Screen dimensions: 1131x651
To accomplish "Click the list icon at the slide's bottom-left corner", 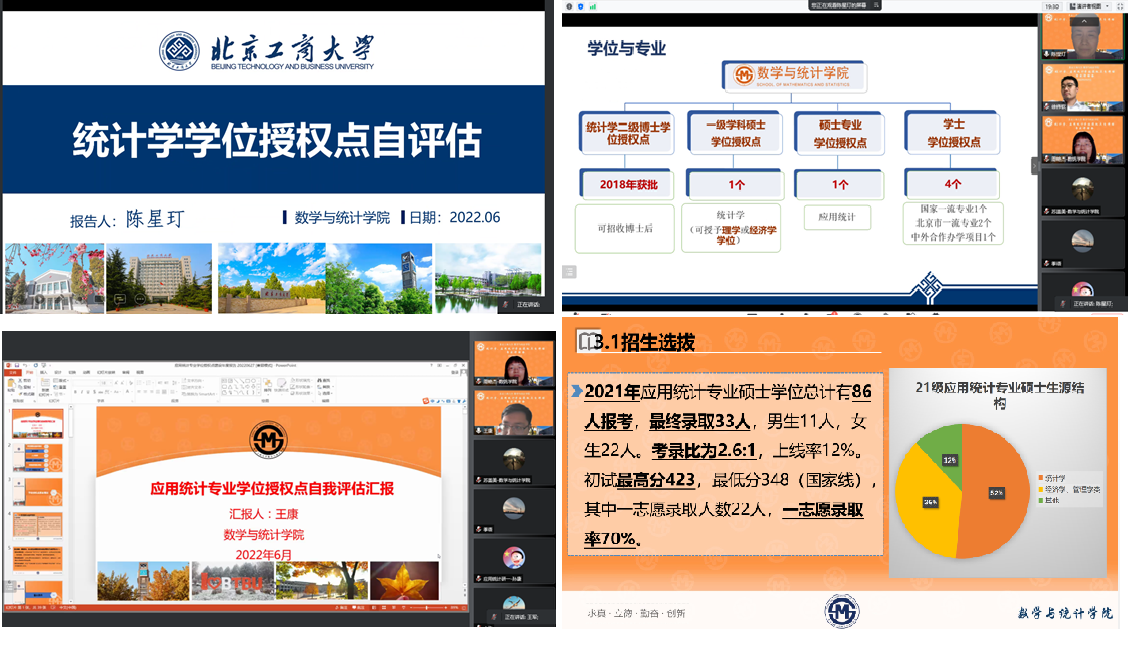I will pos(570,272).
